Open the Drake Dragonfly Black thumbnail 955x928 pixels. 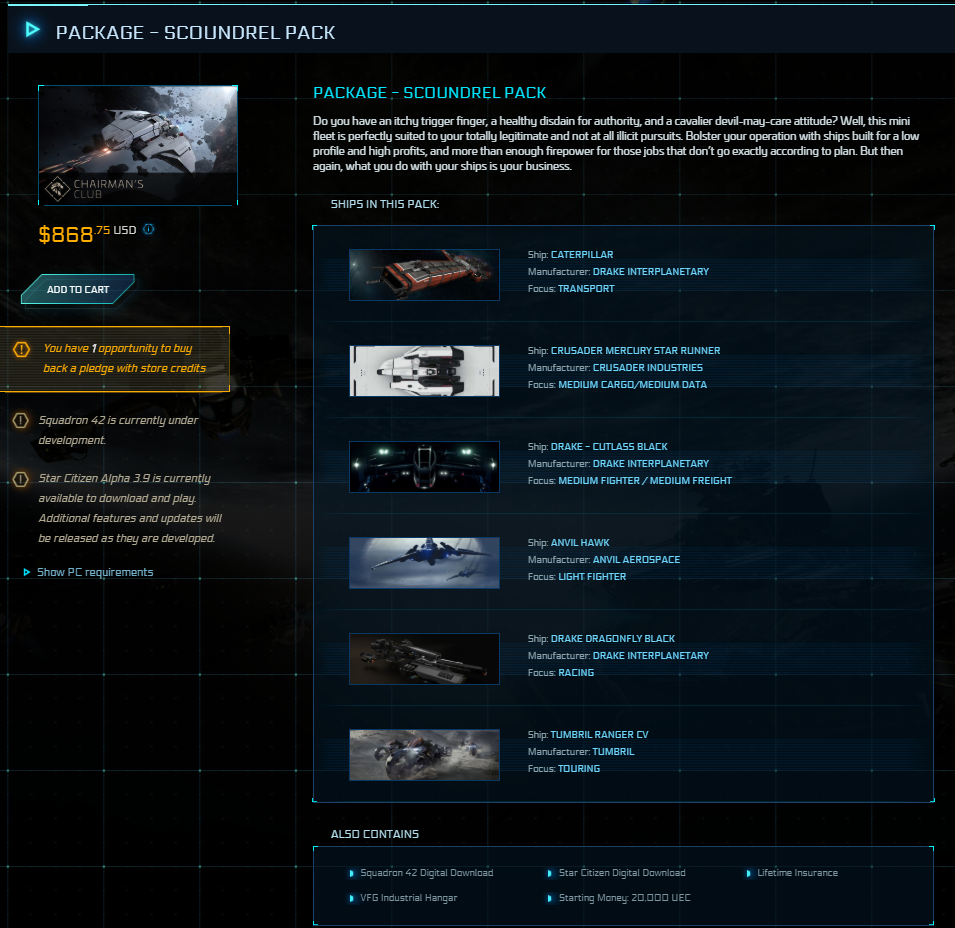point(424,659)
